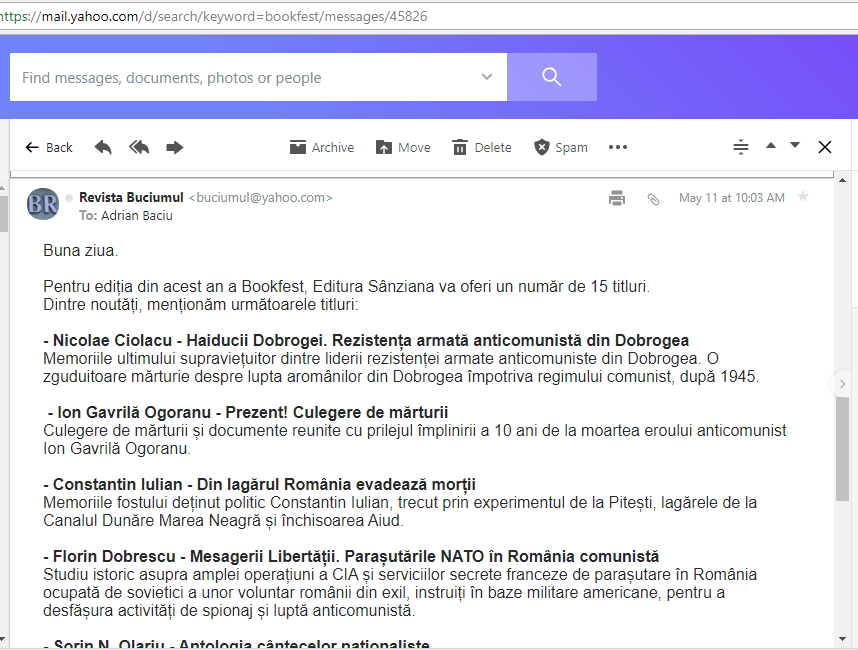Close the open email view

(x=825, y=147)
